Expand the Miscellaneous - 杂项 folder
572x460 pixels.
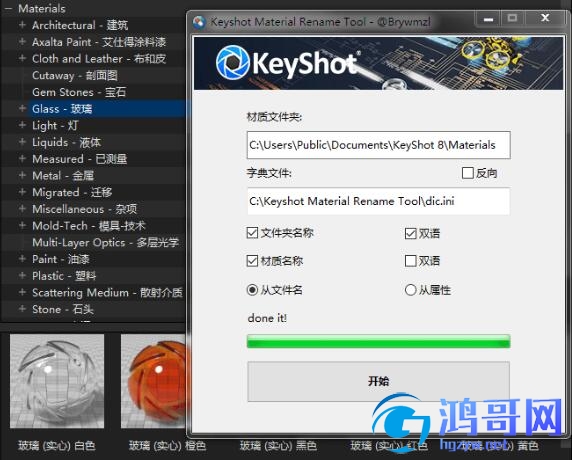pyautogui.click(x=22, y=209)
